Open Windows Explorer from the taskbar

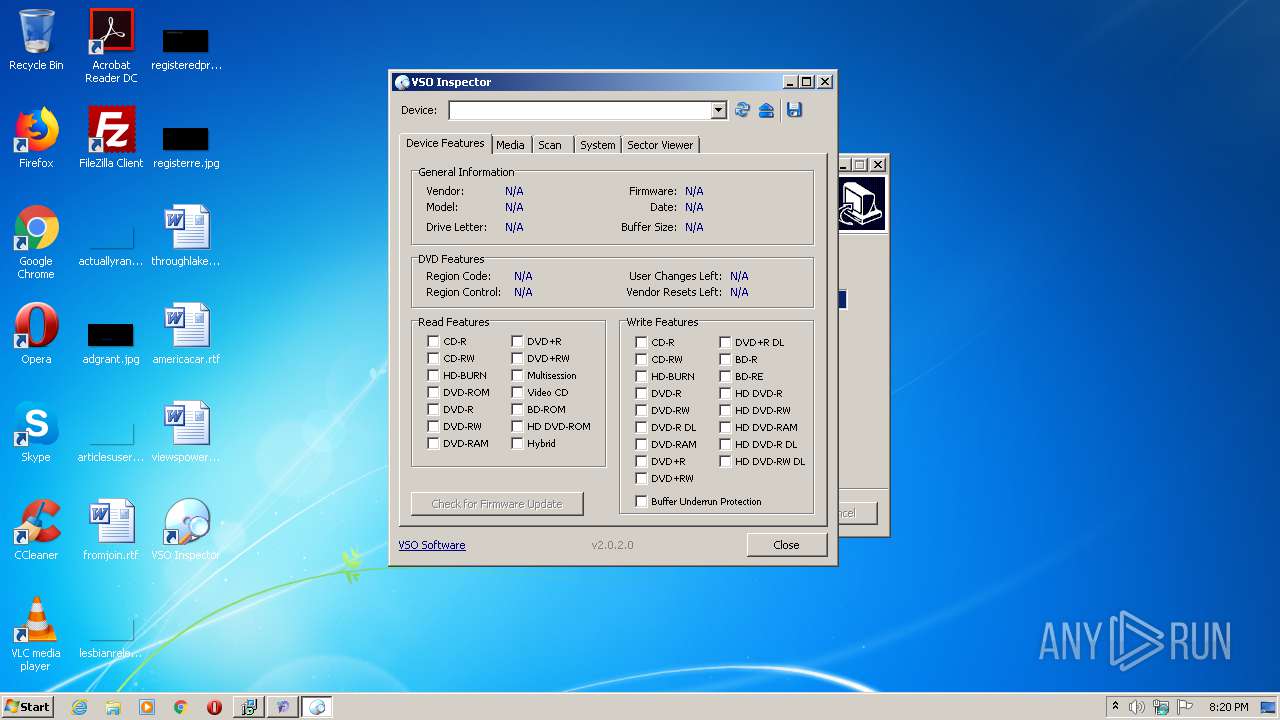point(113,707)
